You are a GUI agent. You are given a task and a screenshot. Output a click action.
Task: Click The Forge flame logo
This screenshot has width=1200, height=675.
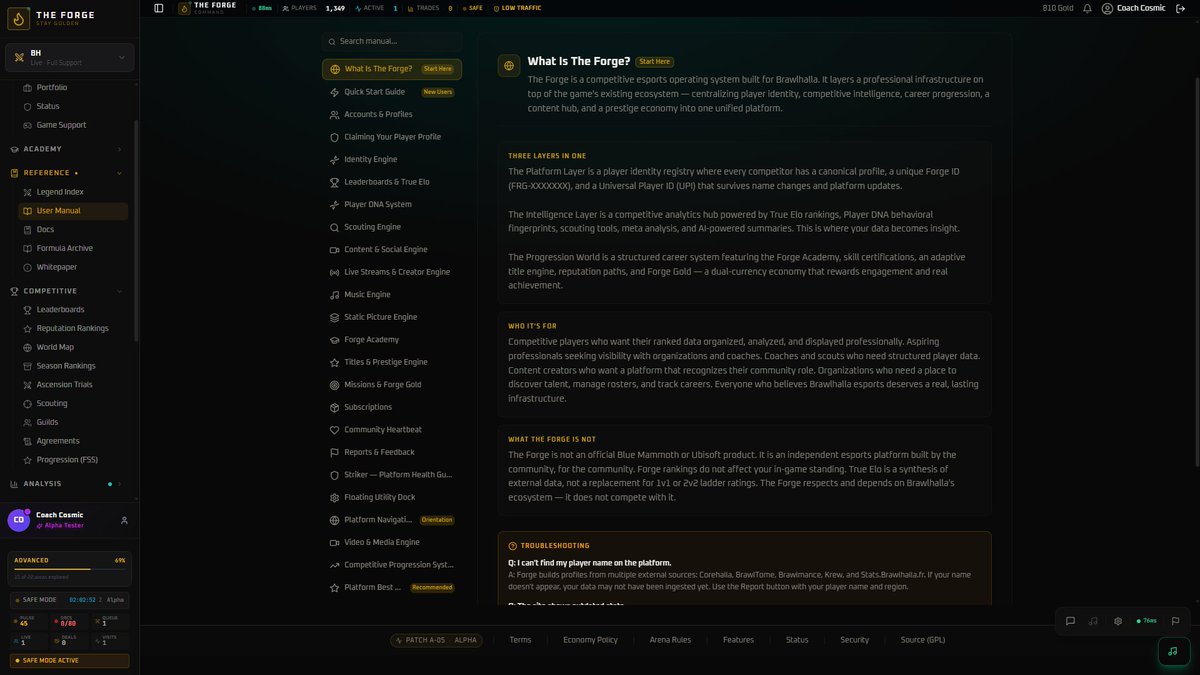point(18,19)
